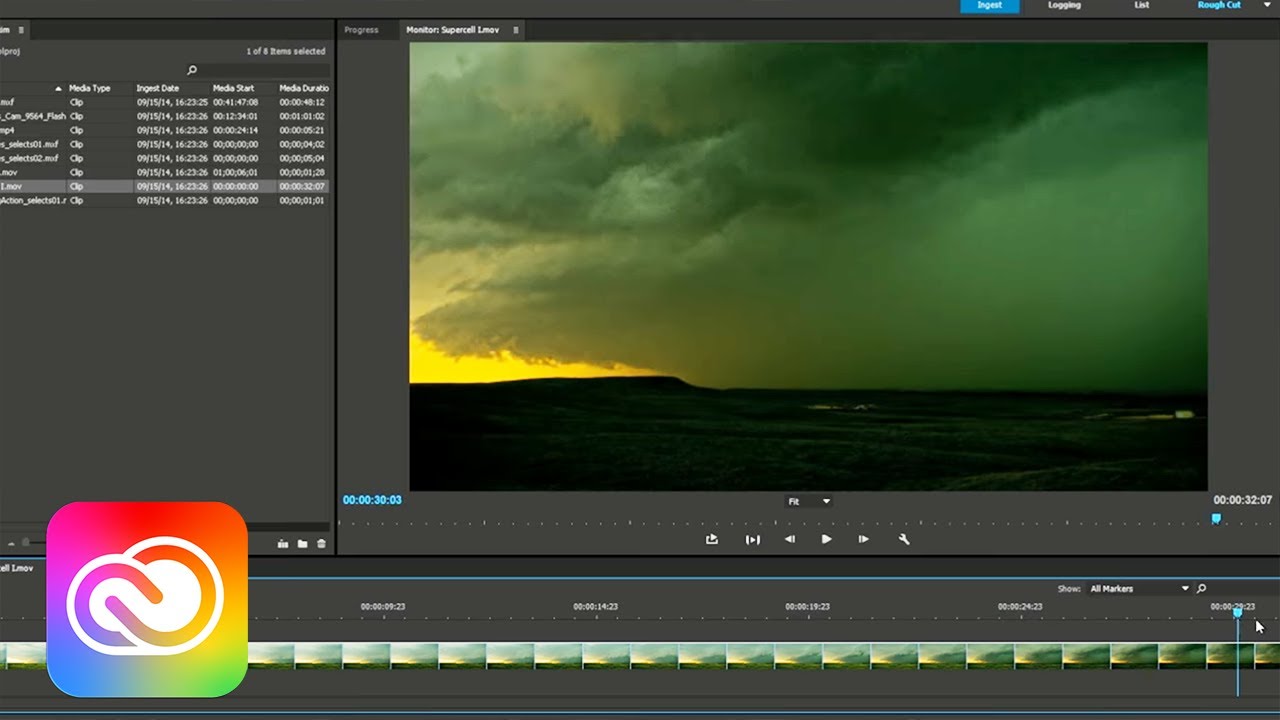Click the filmstrip thumbnail below 00:00:14:23
1280x720 pixels.
pos(606,656)
